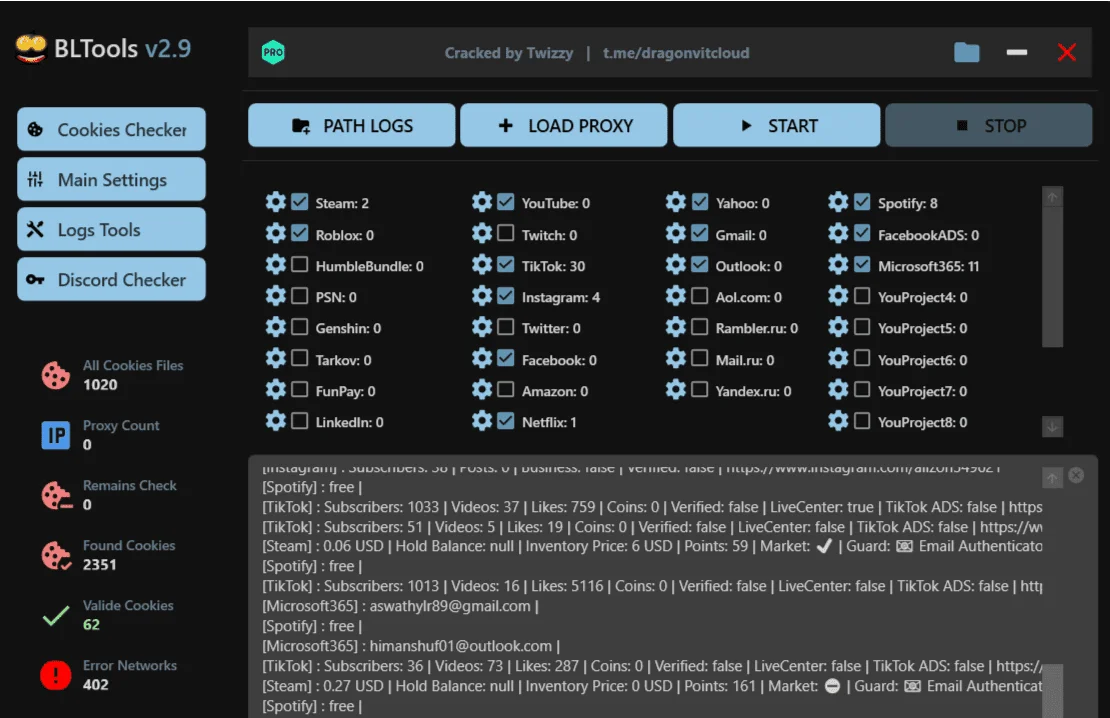Click the Outlook gear icon
1110x718 pixels.
[x=676, y=265]
